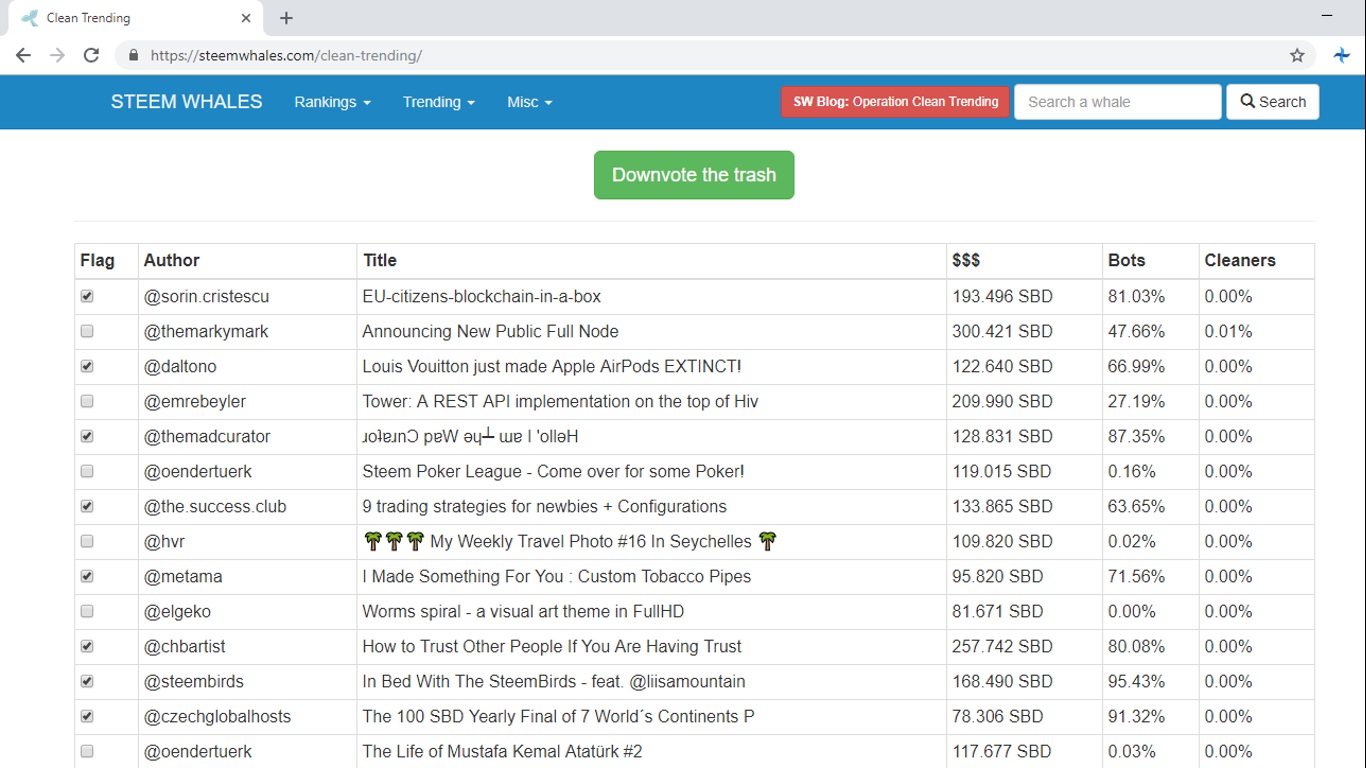The width and height of the screenshot is (1366, 768).
Task: Expand the Rankings dropdown menu
Action: click(332, 102)
